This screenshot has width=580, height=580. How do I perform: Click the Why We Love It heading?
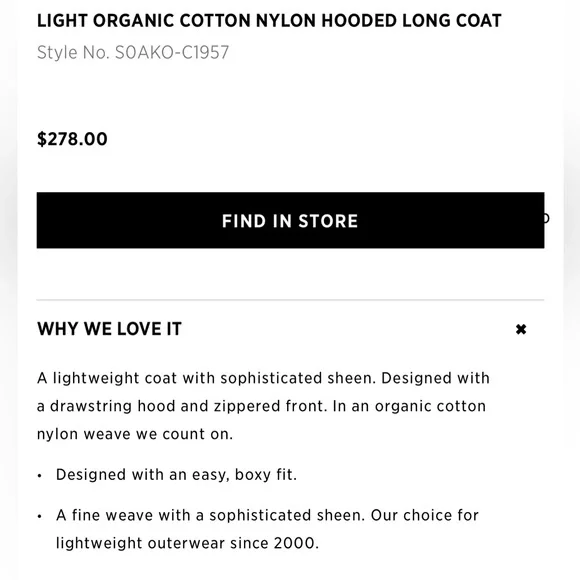pyautogui.click(x=109, y=329)
